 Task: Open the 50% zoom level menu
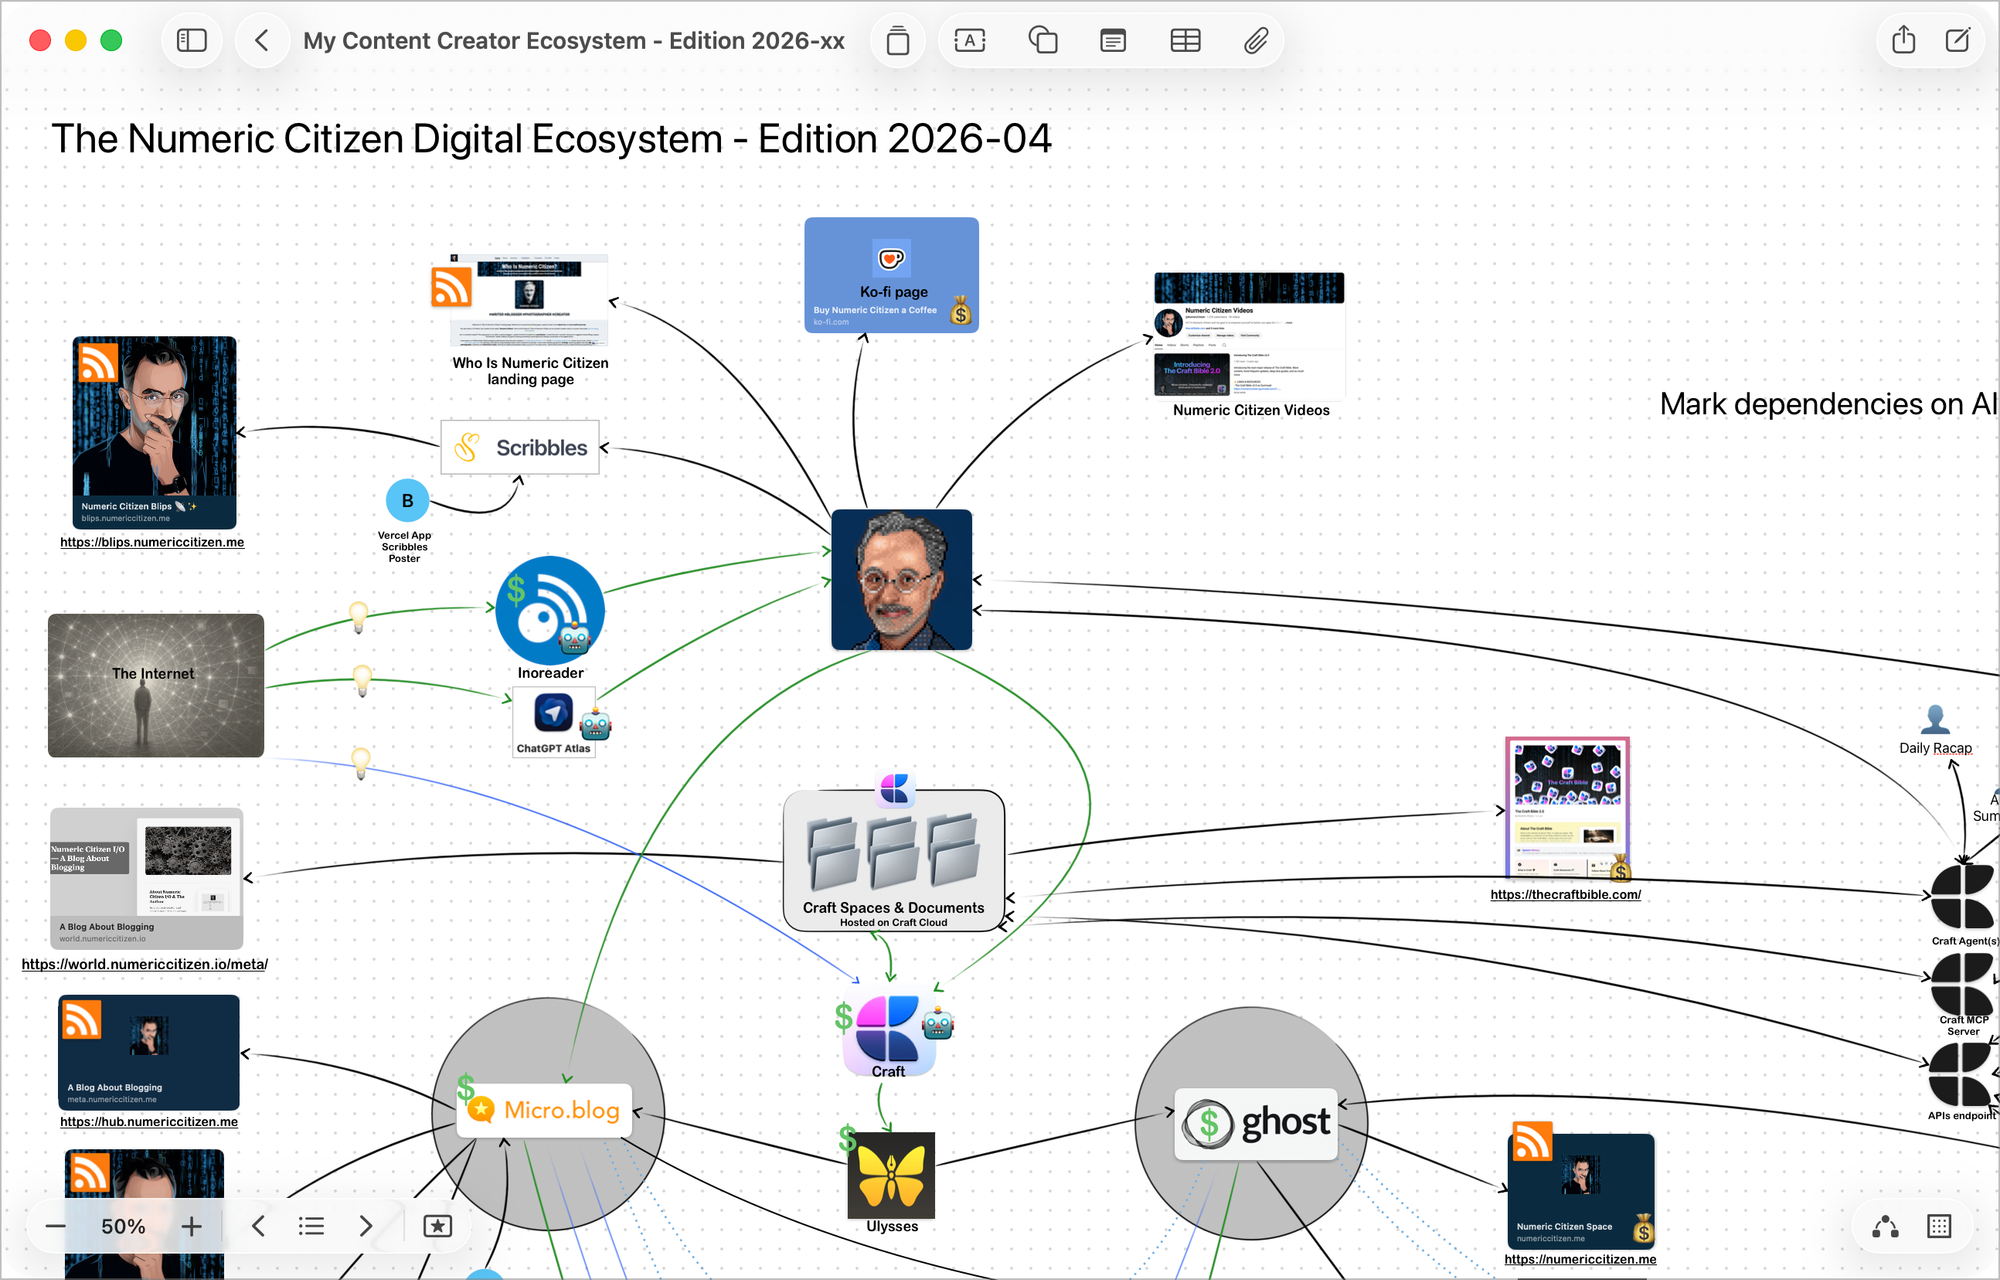[123, 1226]
